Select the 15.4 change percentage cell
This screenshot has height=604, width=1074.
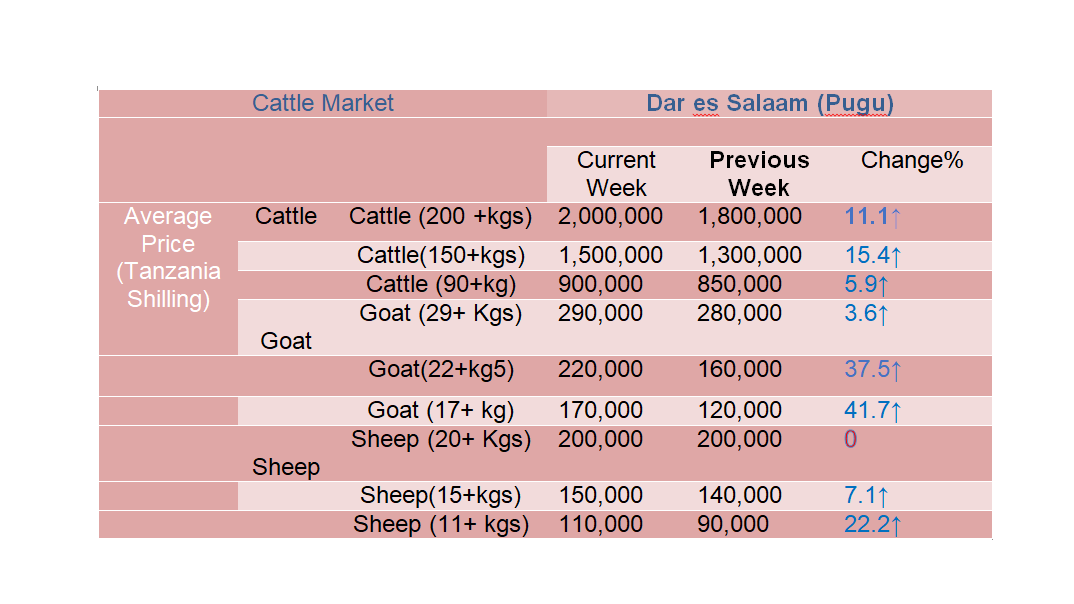[x=873, y=256]
